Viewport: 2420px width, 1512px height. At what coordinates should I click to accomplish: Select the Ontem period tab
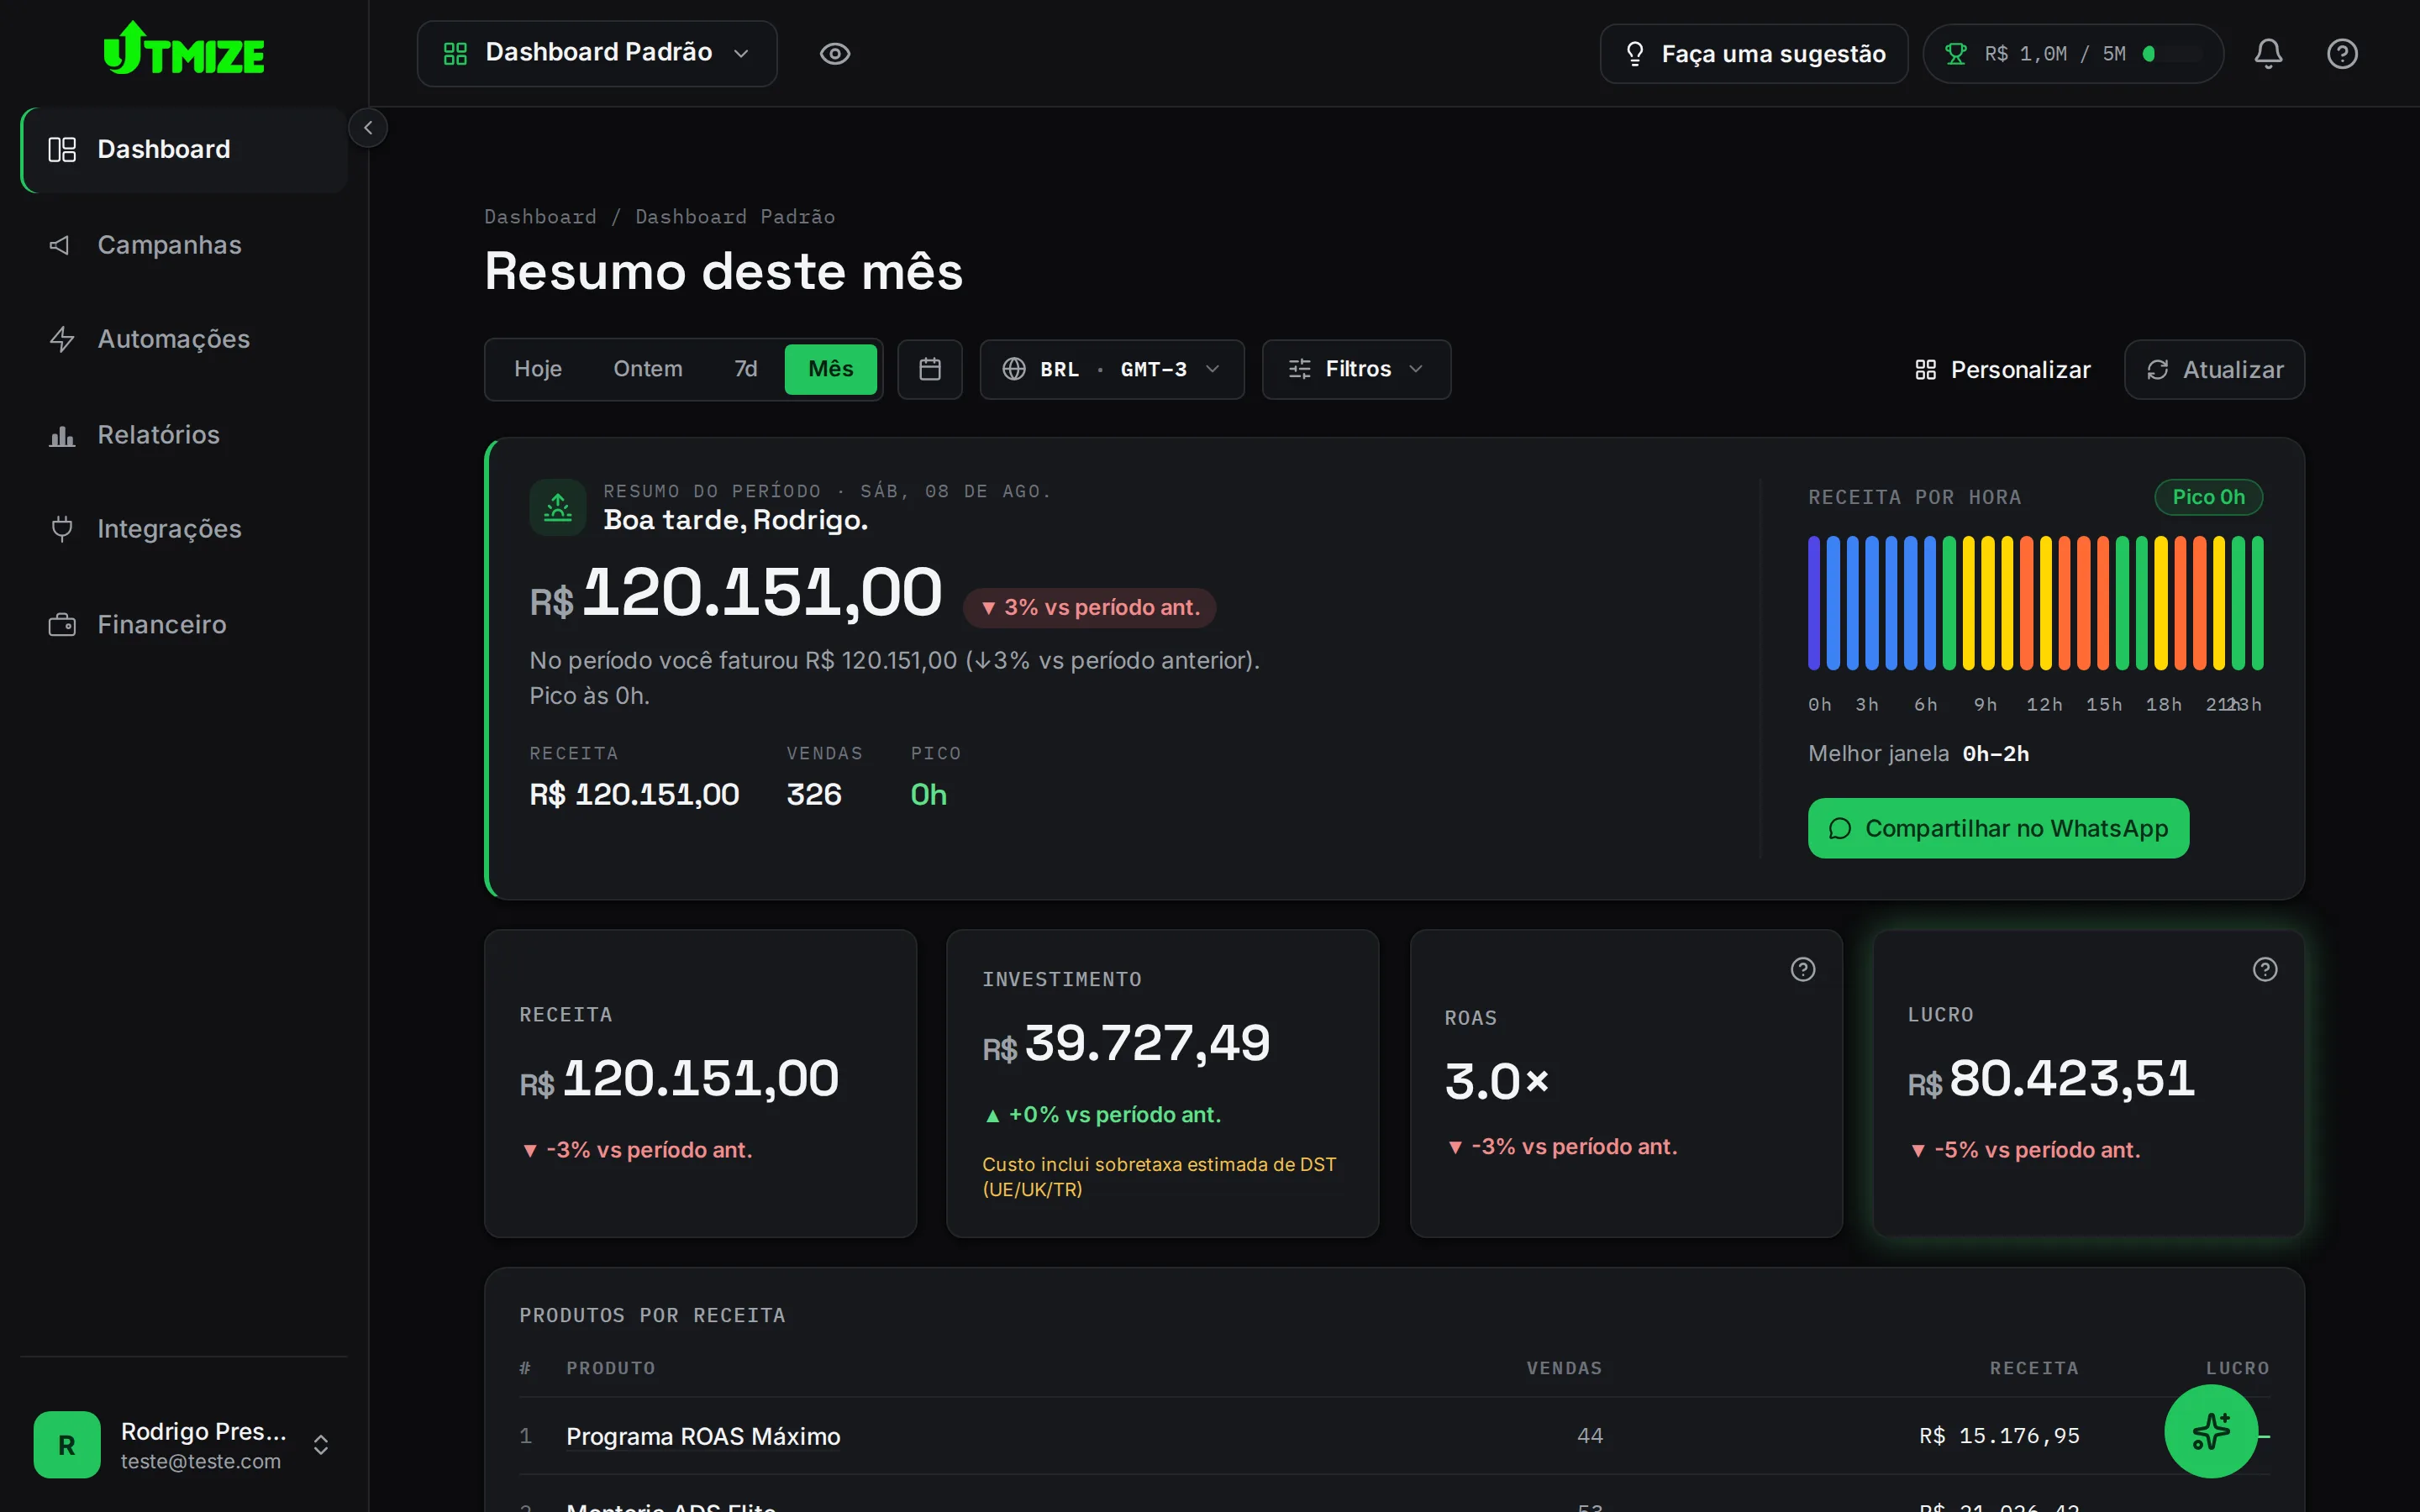click(648, 369)
